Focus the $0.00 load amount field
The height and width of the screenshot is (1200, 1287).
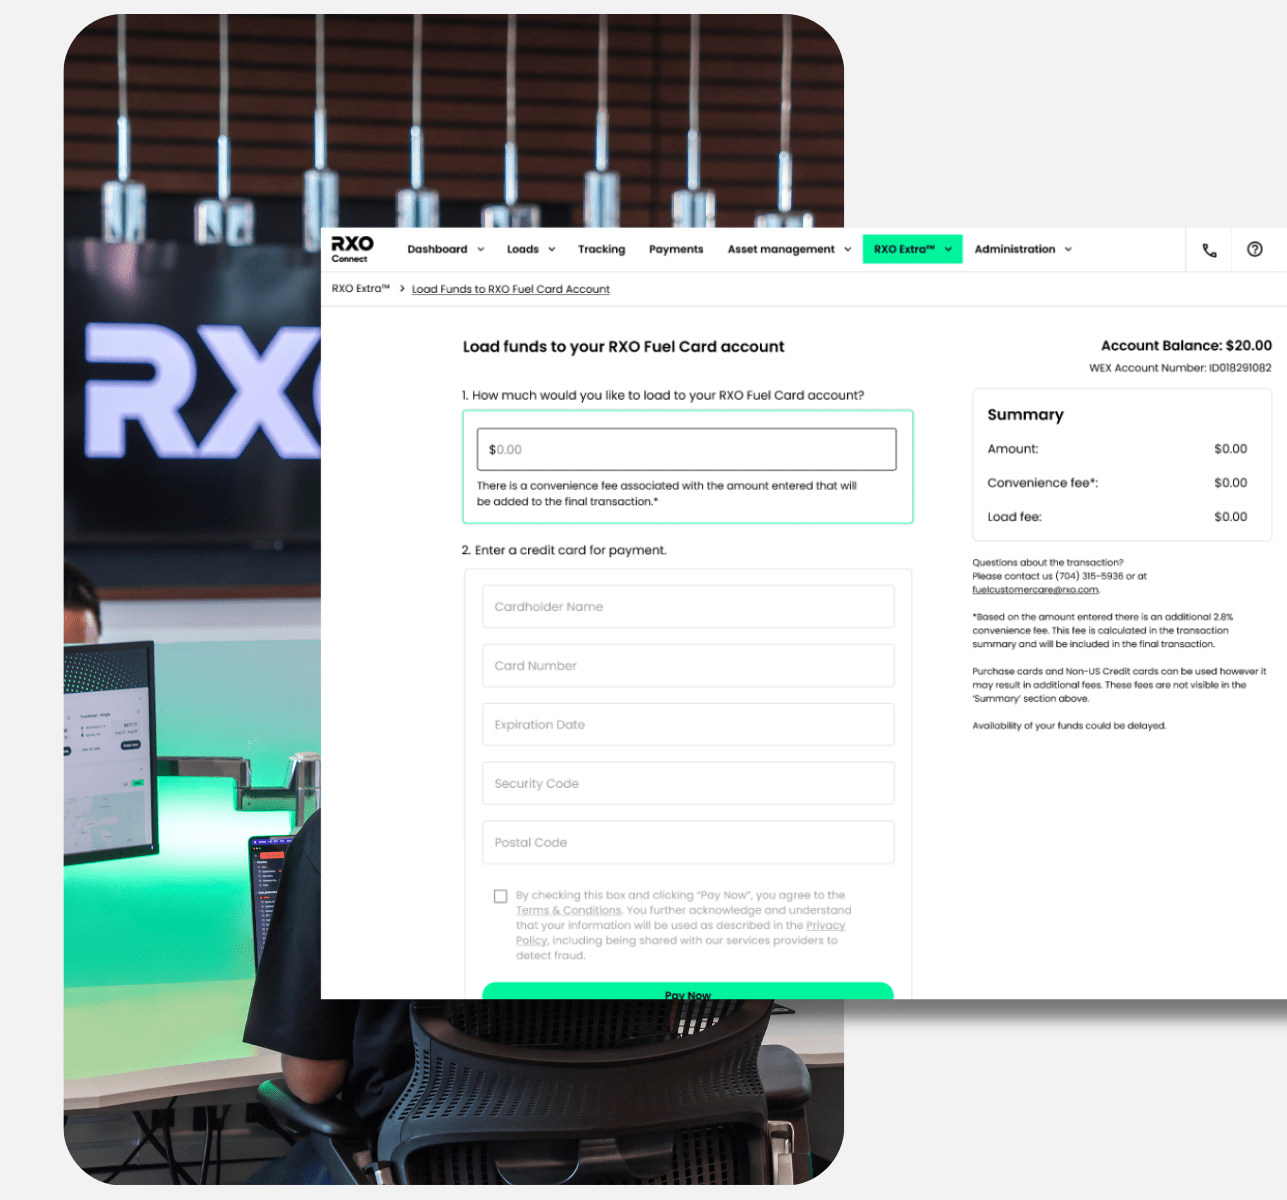[x=687, y=450]
